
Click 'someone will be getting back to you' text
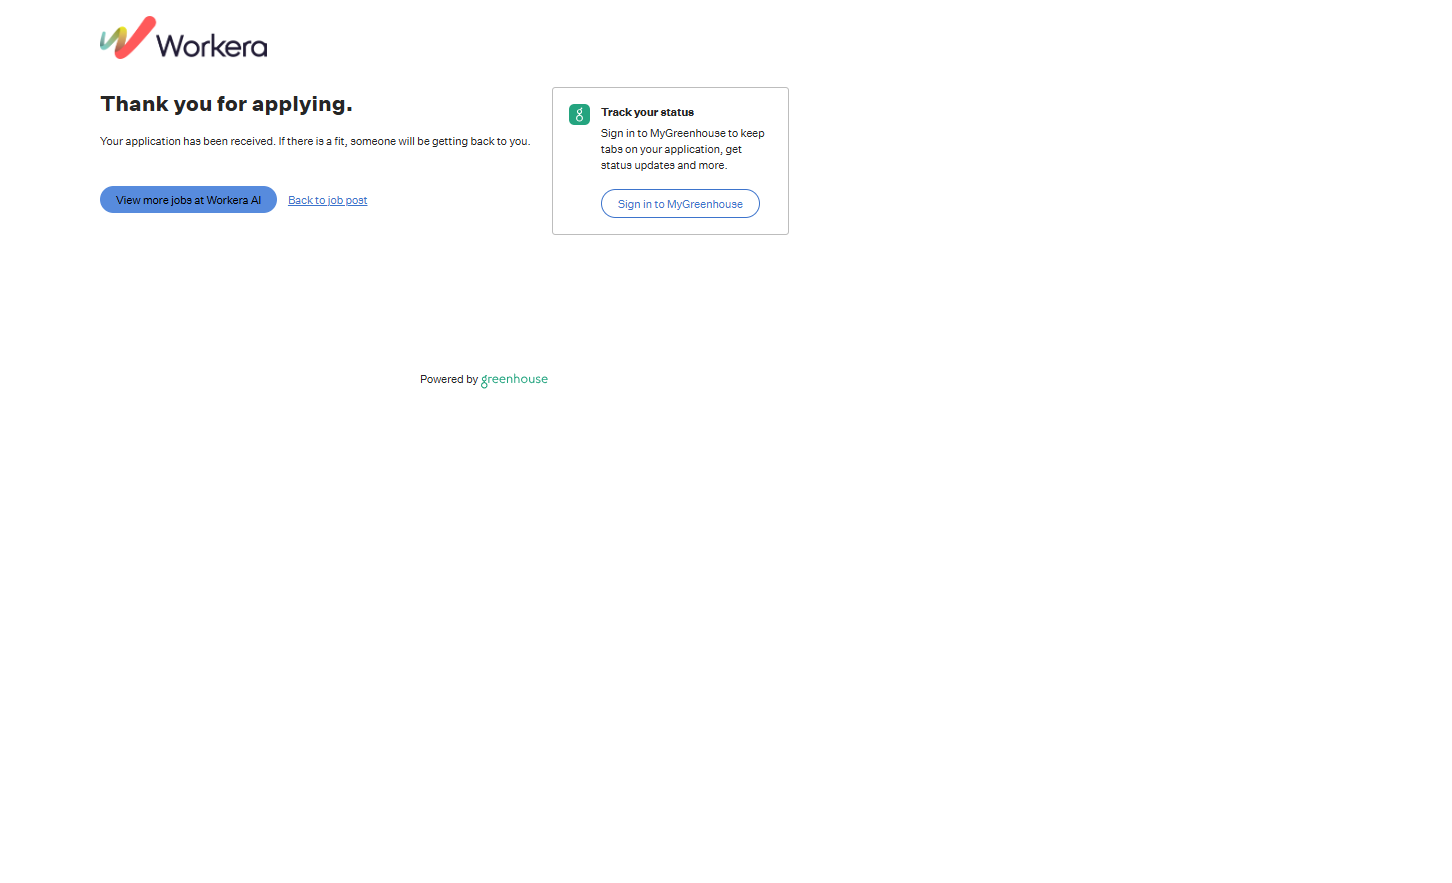pyautogui.click(x=439, y=142)
